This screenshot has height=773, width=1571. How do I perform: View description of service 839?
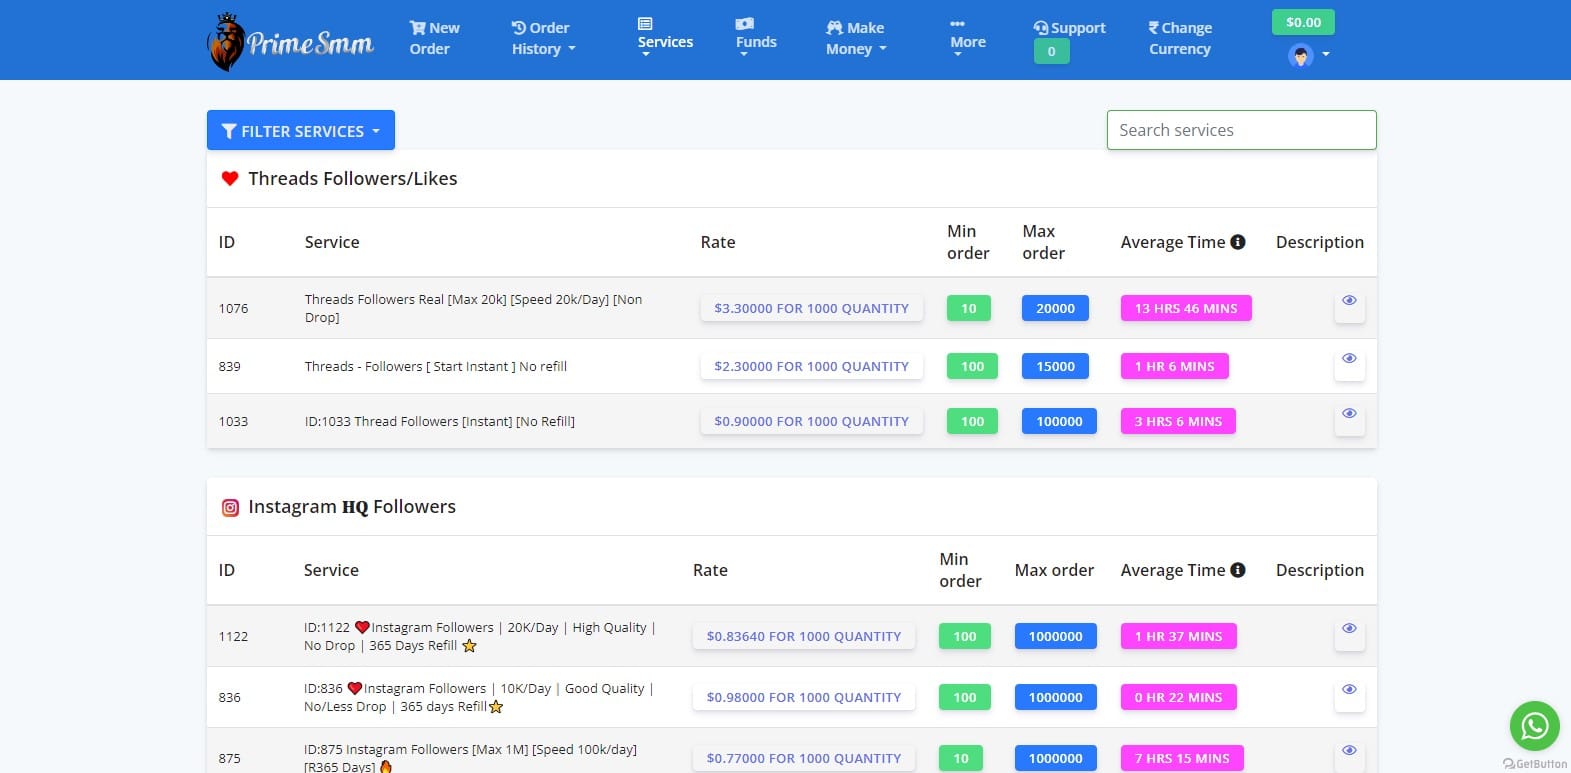[x=1349, y=359]
